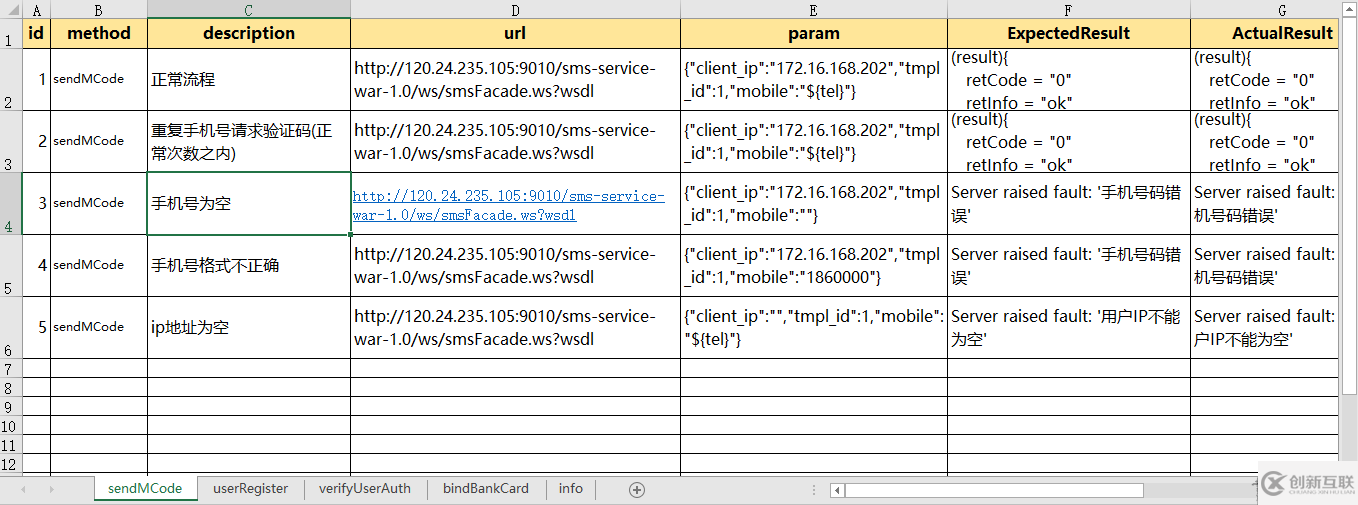Click sendMCode method cell for id 3
This screenshot has height=505, width=1358.
99,204
